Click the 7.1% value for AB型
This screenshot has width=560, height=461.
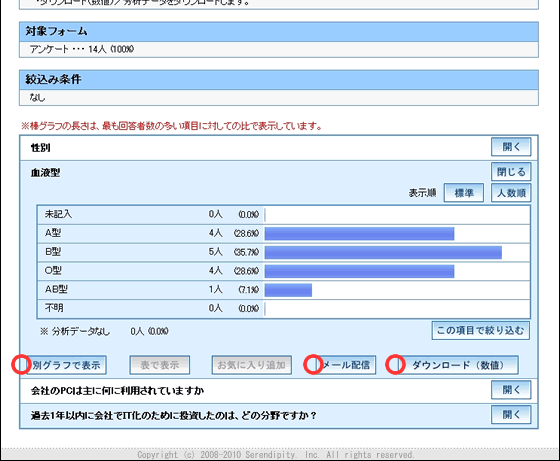(249, 290)
